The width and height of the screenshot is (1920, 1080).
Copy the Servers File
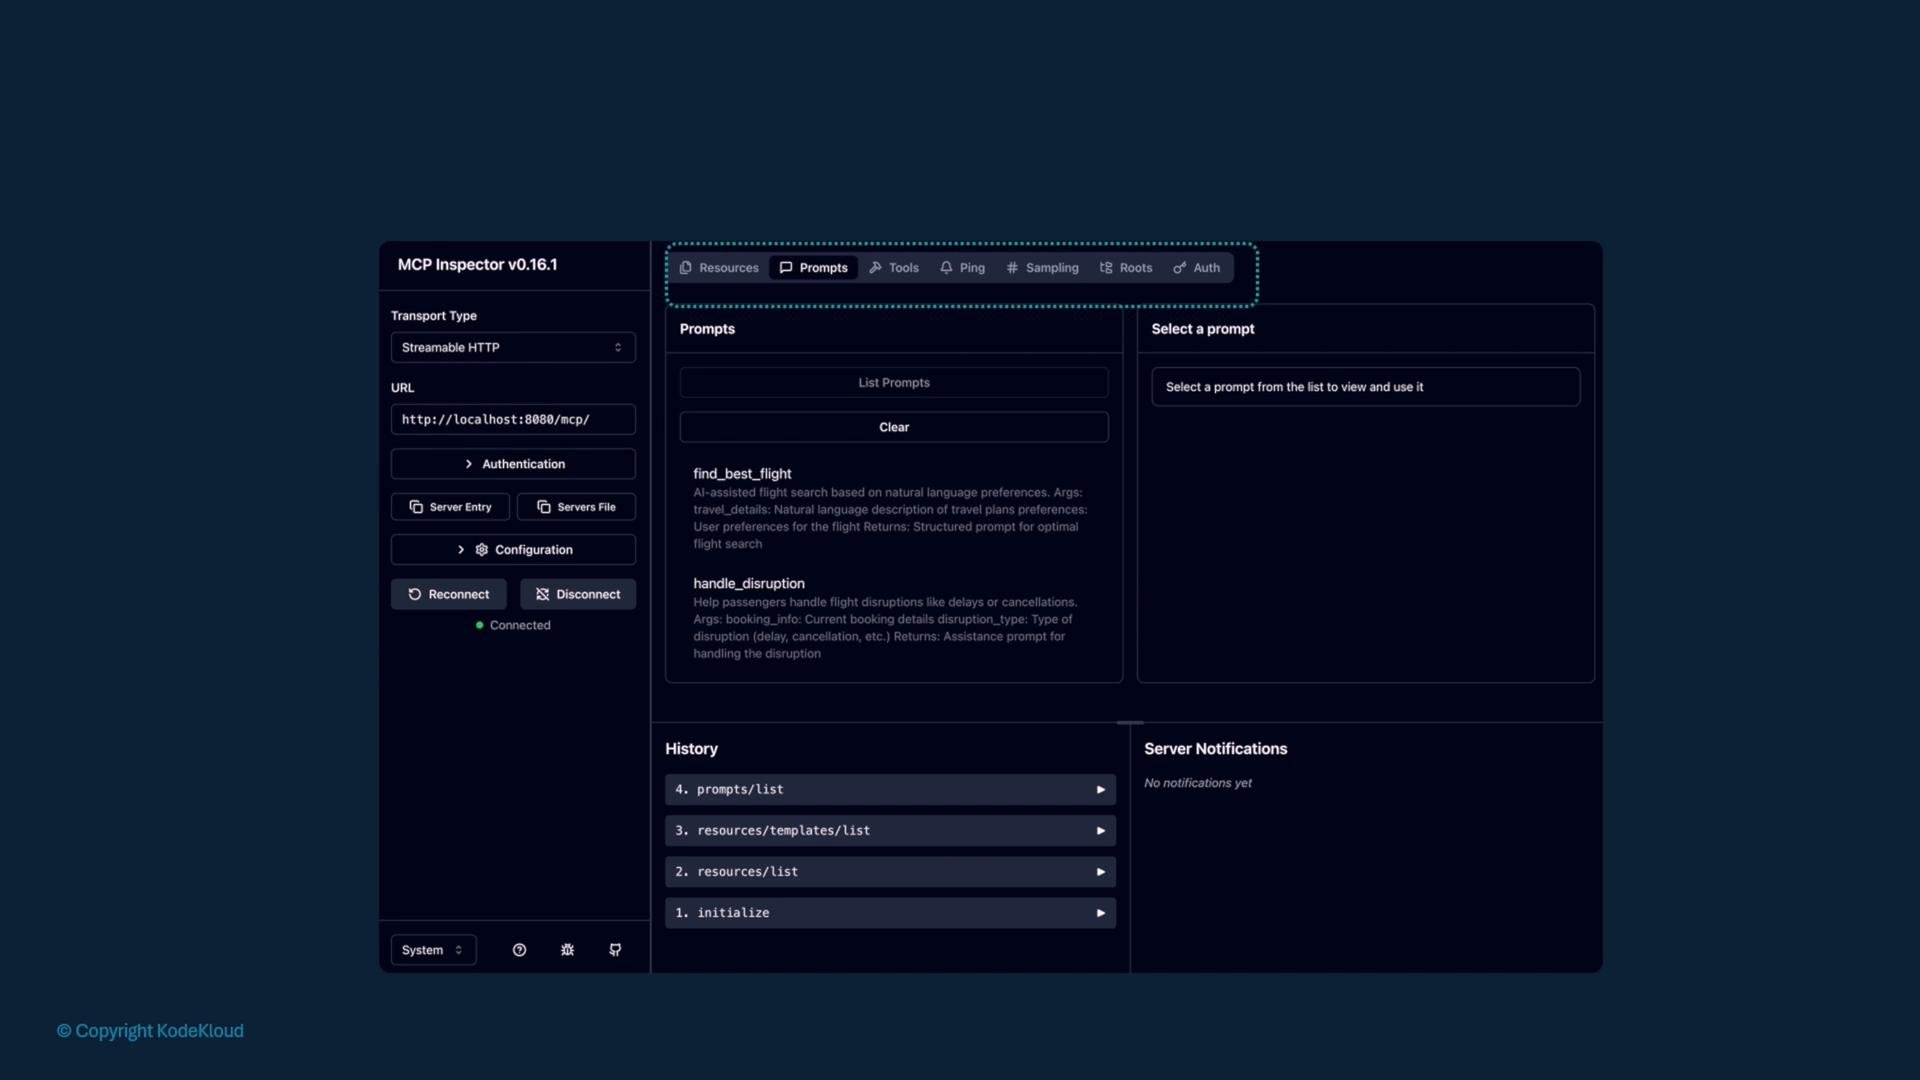click(x=576, y=507)
